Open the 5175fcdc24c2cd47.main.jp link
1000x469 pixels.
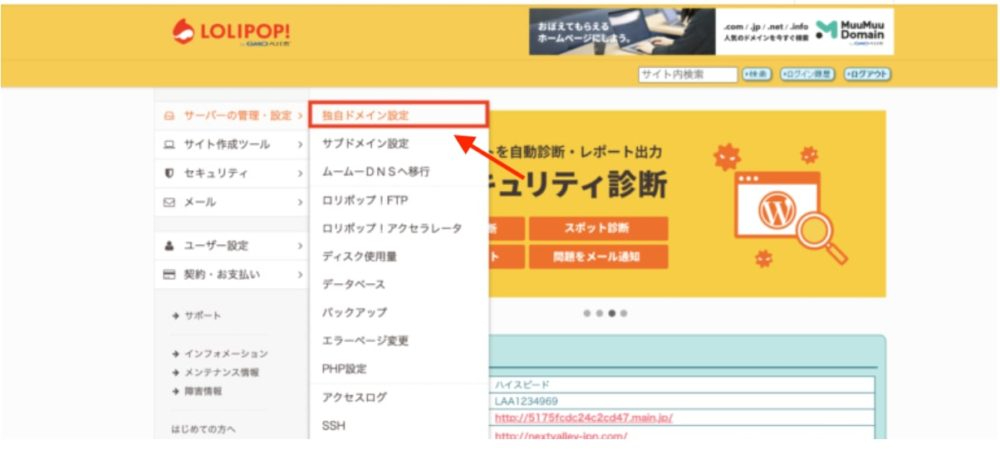[x=584, y=418]
